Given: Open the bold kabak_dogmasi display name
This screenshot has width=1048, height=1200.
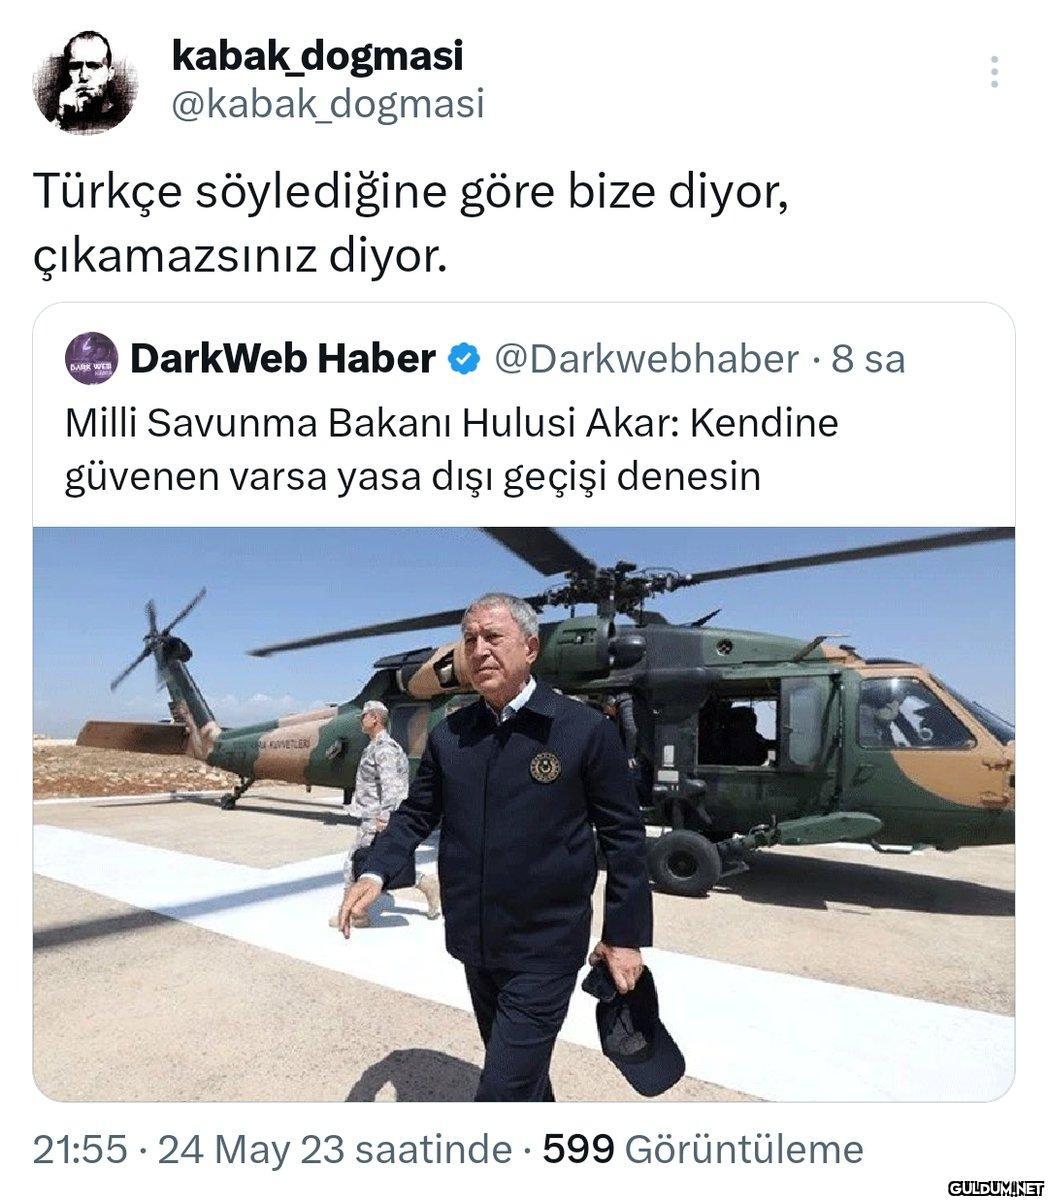Looking at the screenshot, I should (318, 56).
